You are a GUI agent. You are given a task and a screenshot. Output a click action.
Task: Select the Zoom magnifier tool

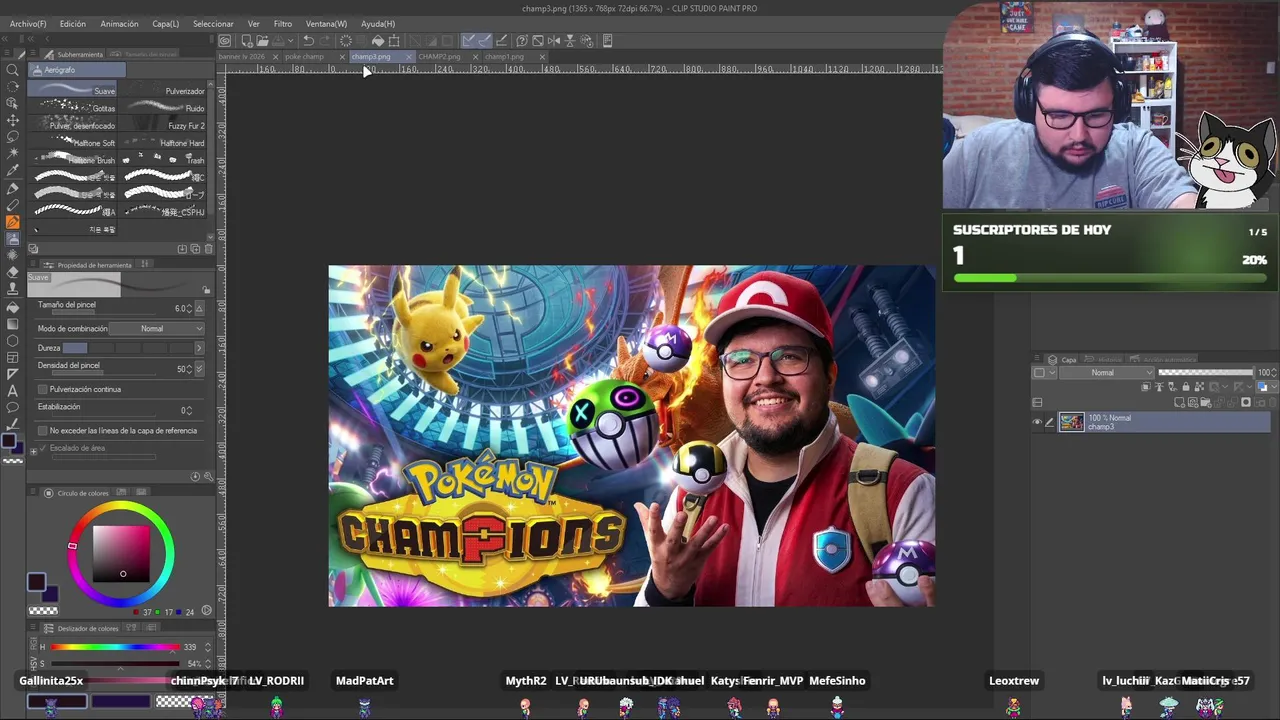13,70
